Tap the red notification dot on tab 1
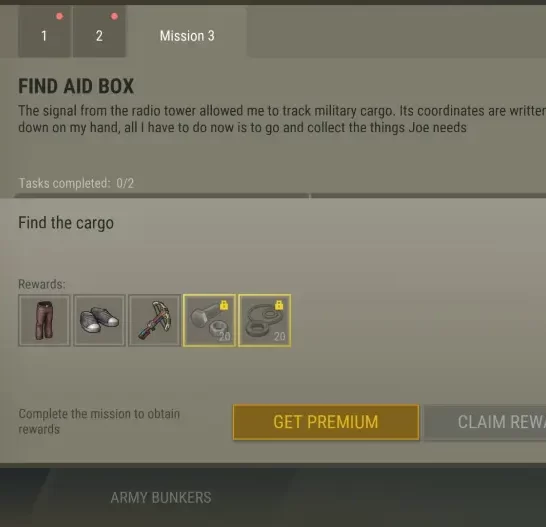The height and width of the screenshot is (527, 546). [60, 16]
